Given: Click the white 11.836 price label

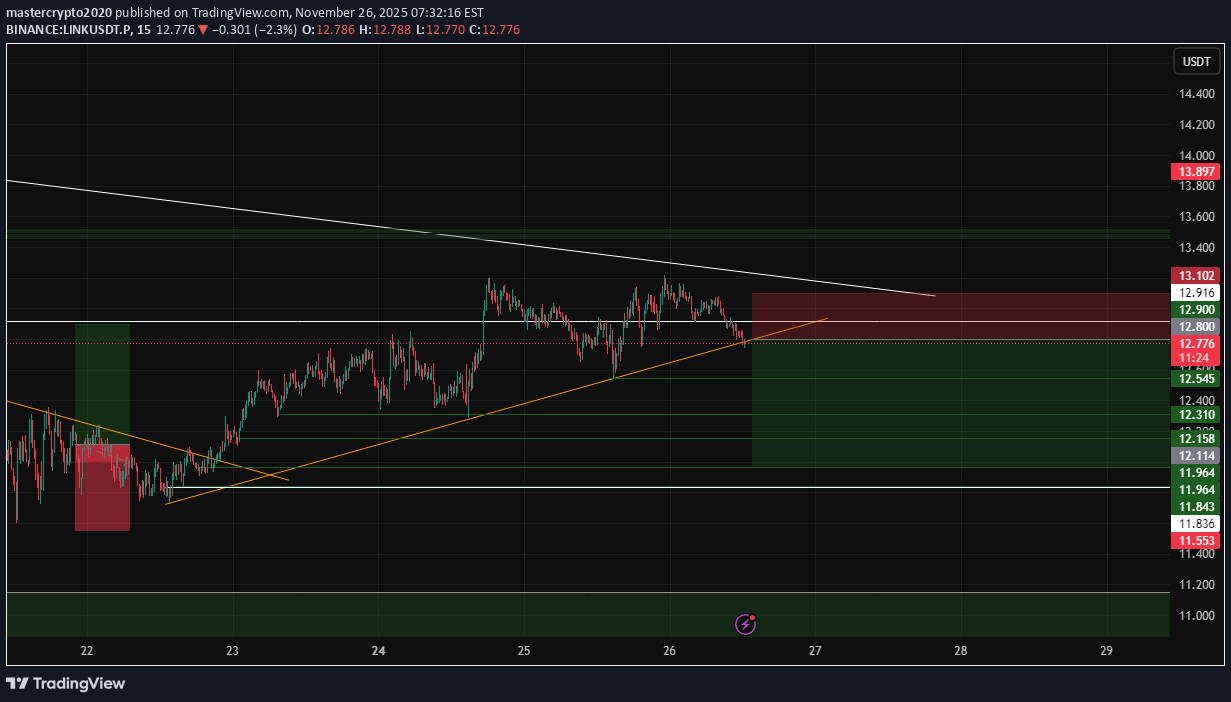Looking at the screenshot, I should click(x=1196, y=523).
